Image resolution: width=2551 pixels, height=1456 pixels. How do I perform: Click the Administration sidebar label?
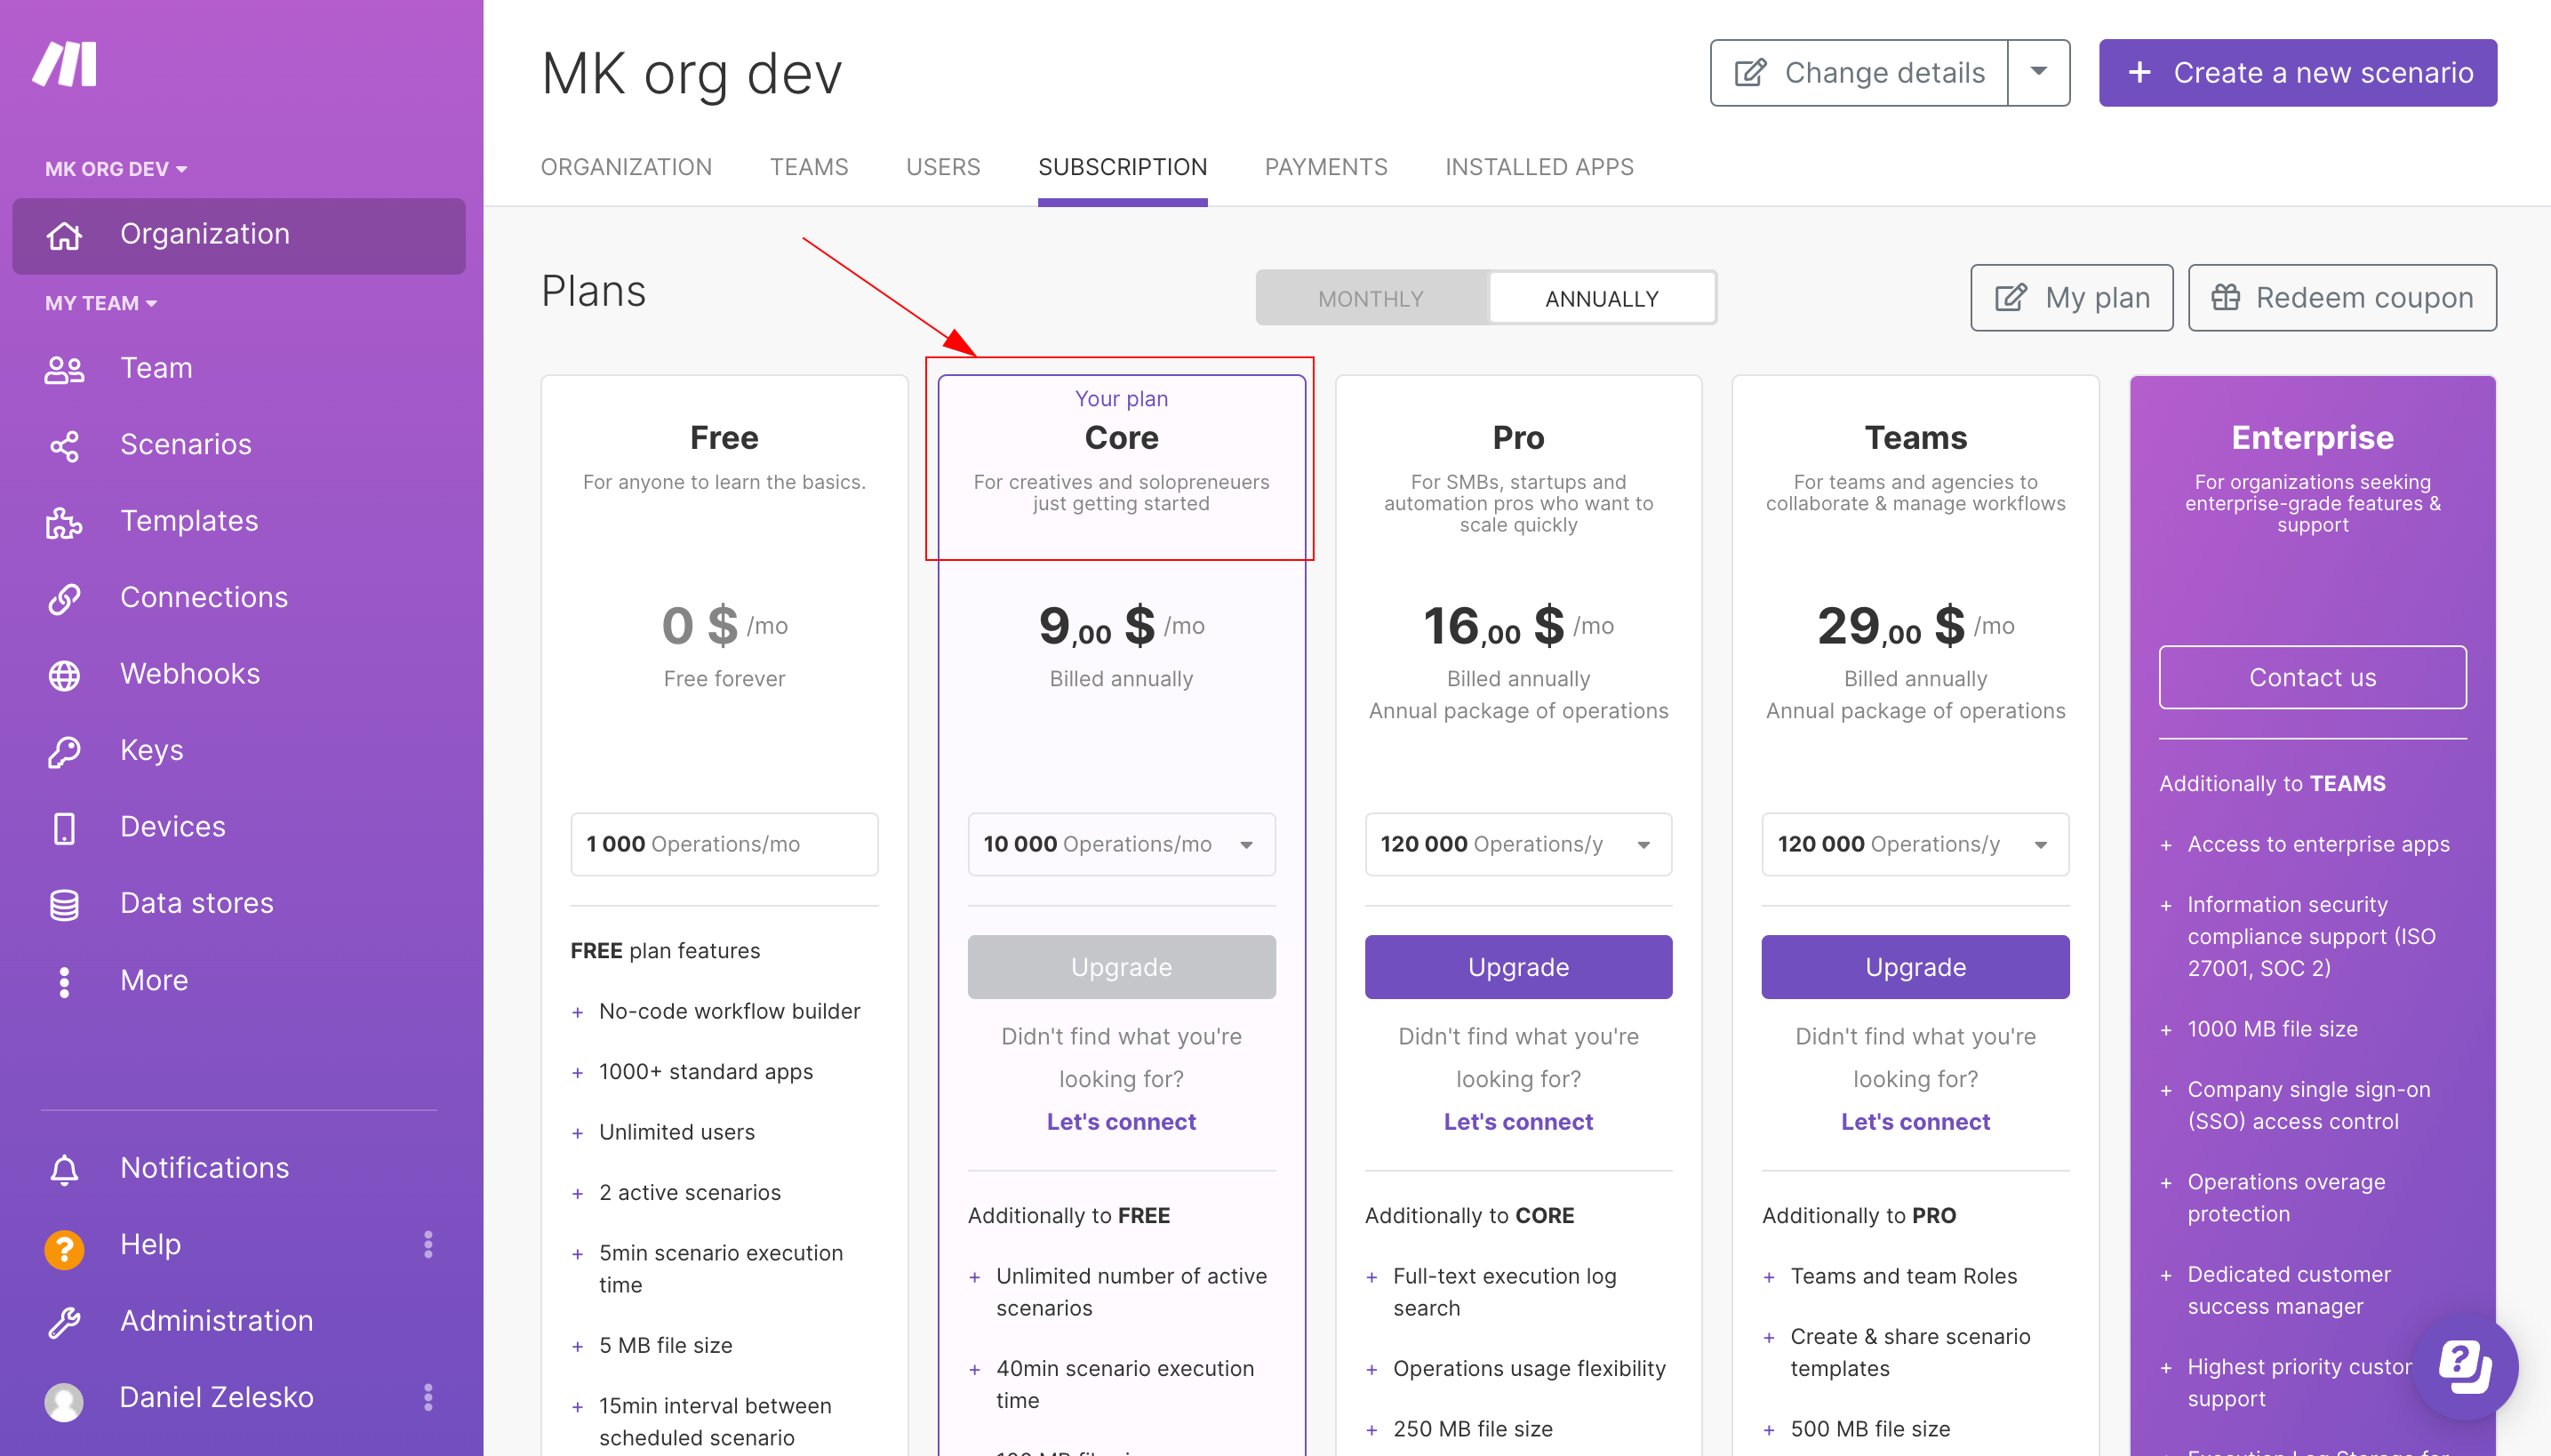(217, 1321)
